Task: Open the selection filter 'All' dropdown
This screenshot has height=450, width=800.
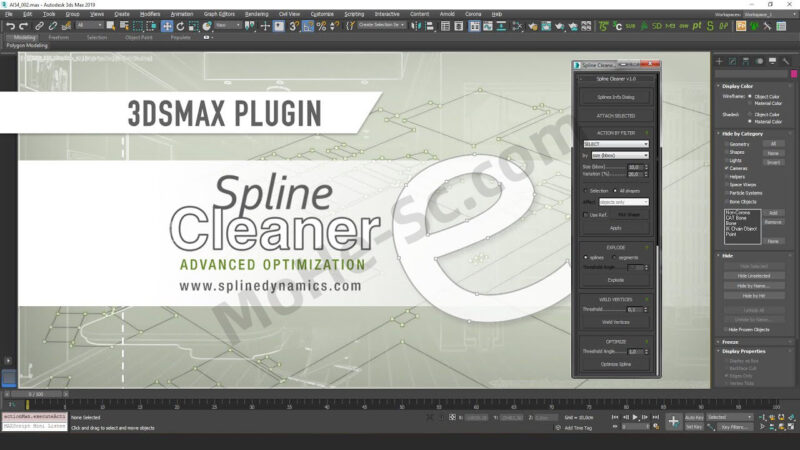Action: [89, 25]
